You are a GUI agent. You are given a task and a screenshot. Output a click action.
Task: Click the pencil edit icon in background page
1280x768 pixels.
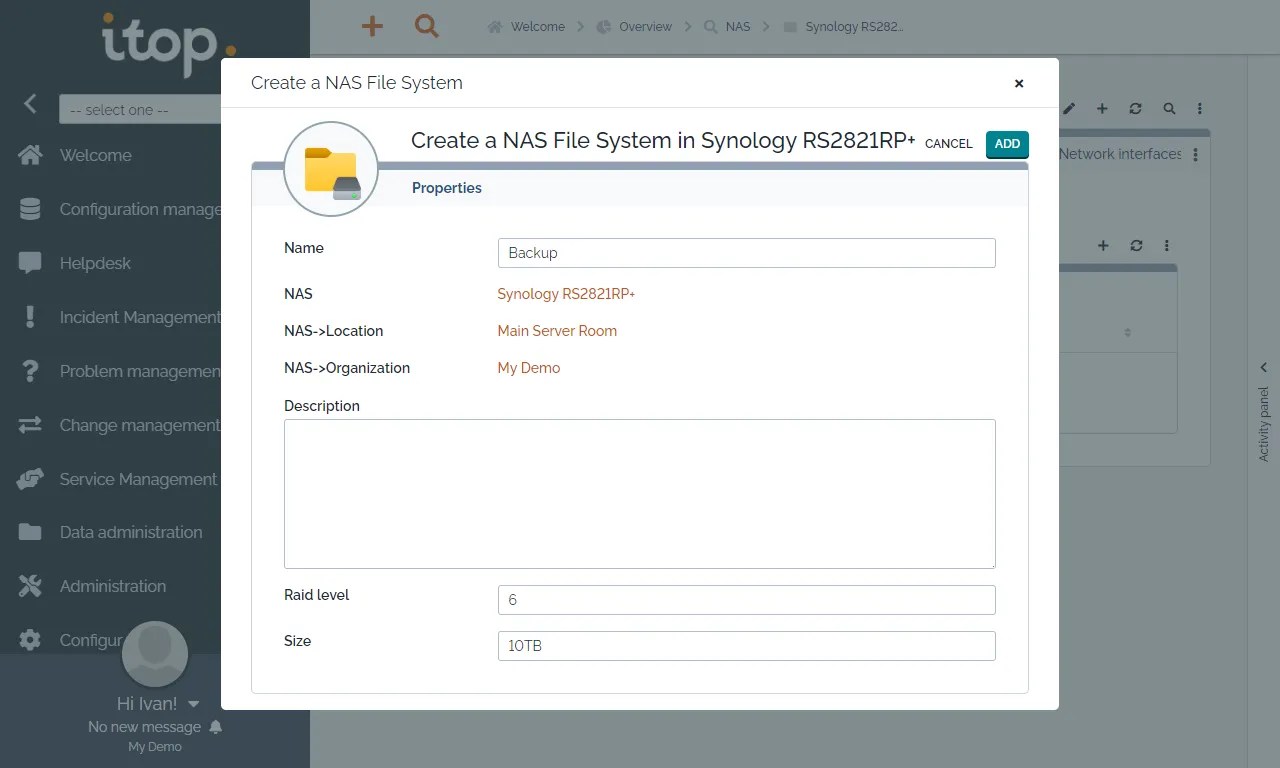[x=1069, y=108]
